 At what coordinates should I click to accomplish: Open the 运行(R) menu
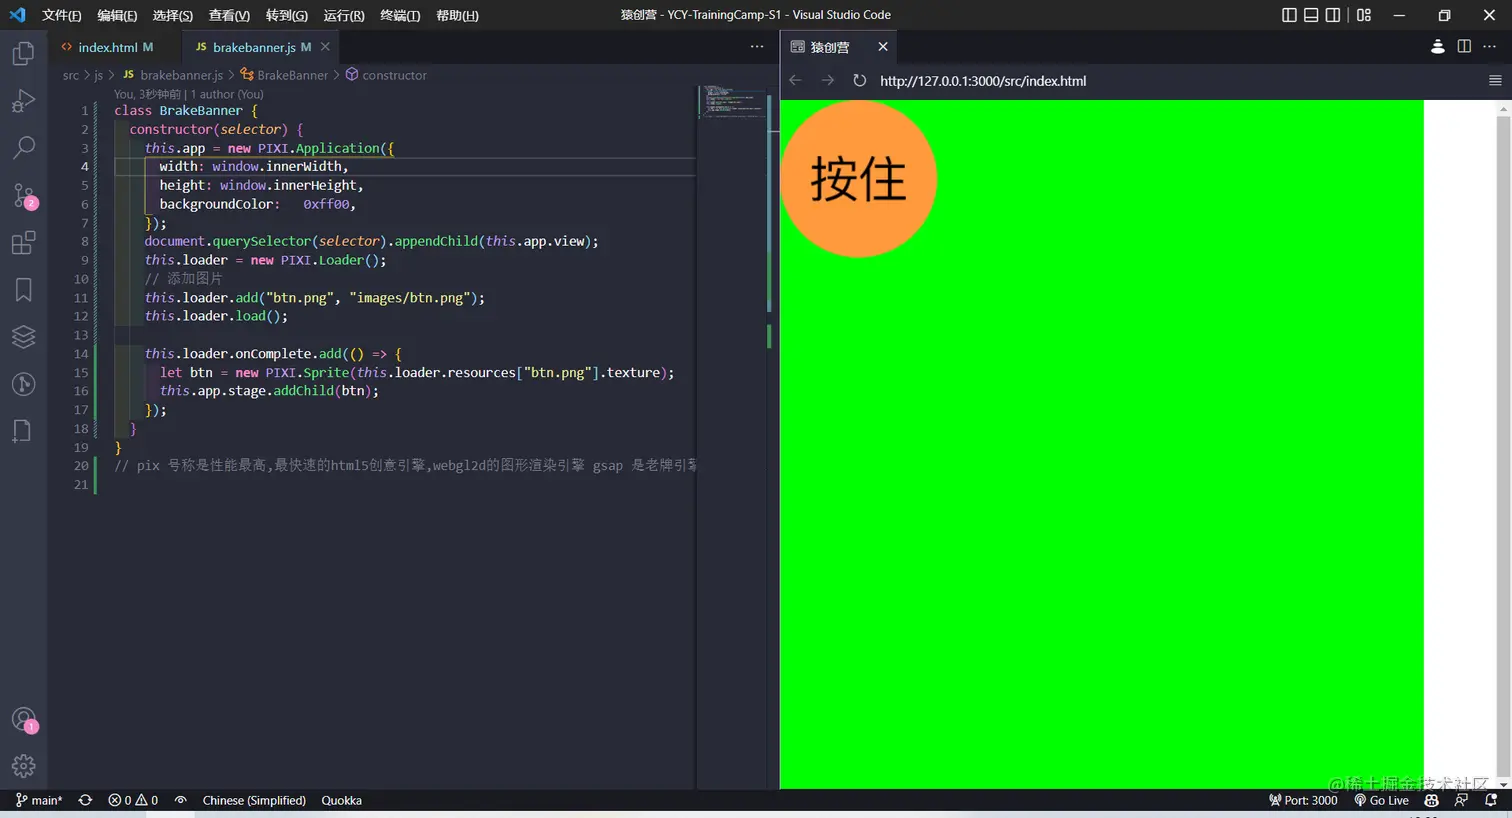click(x=344, y=15)
